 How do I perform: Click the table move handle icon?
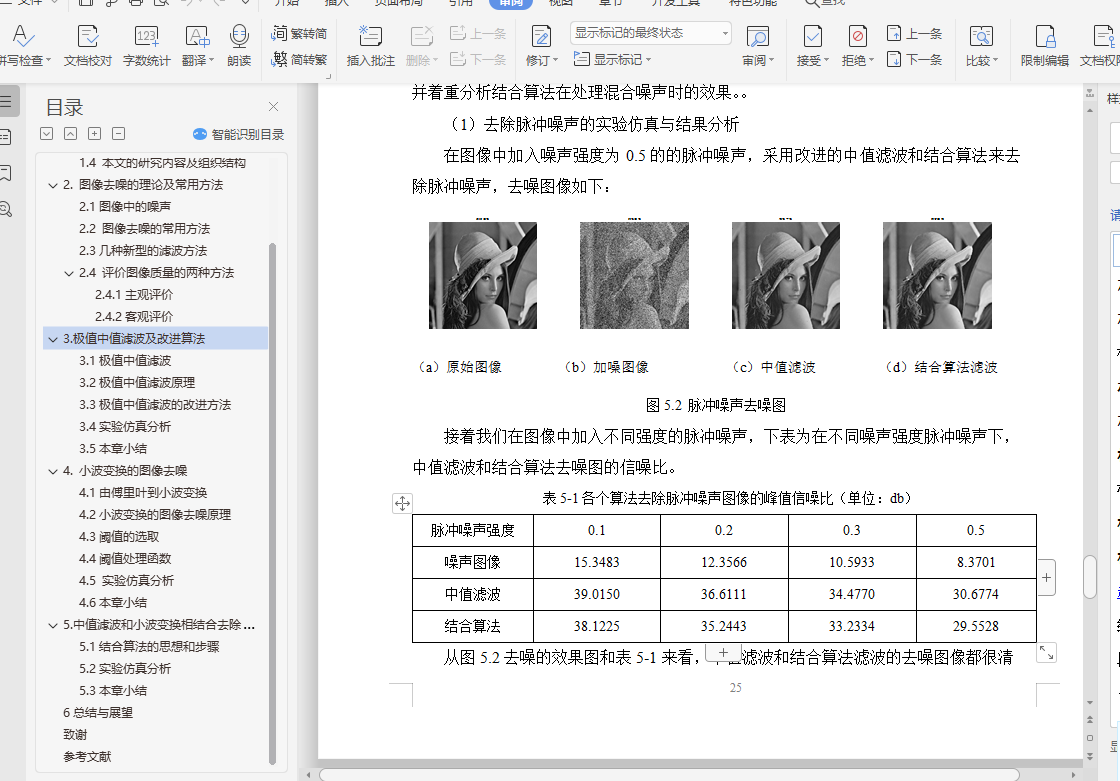point(402,503)
